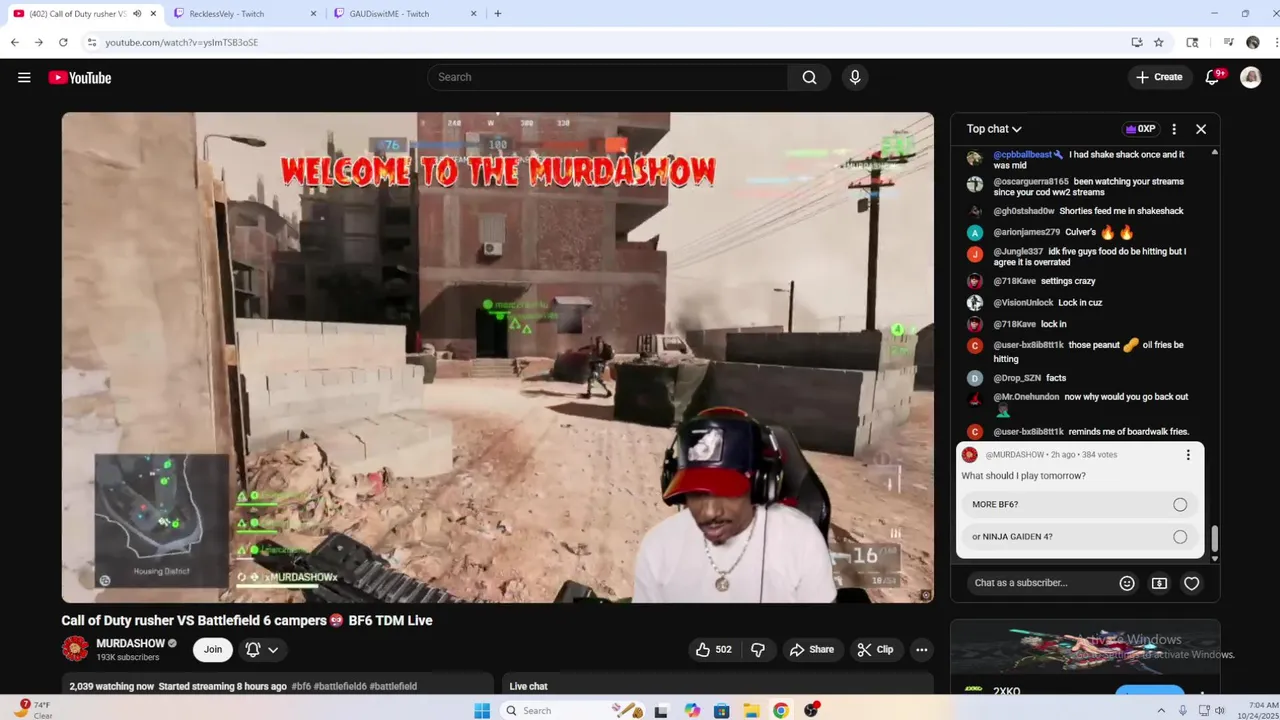Reload the page in Chrome

[63, 42]
